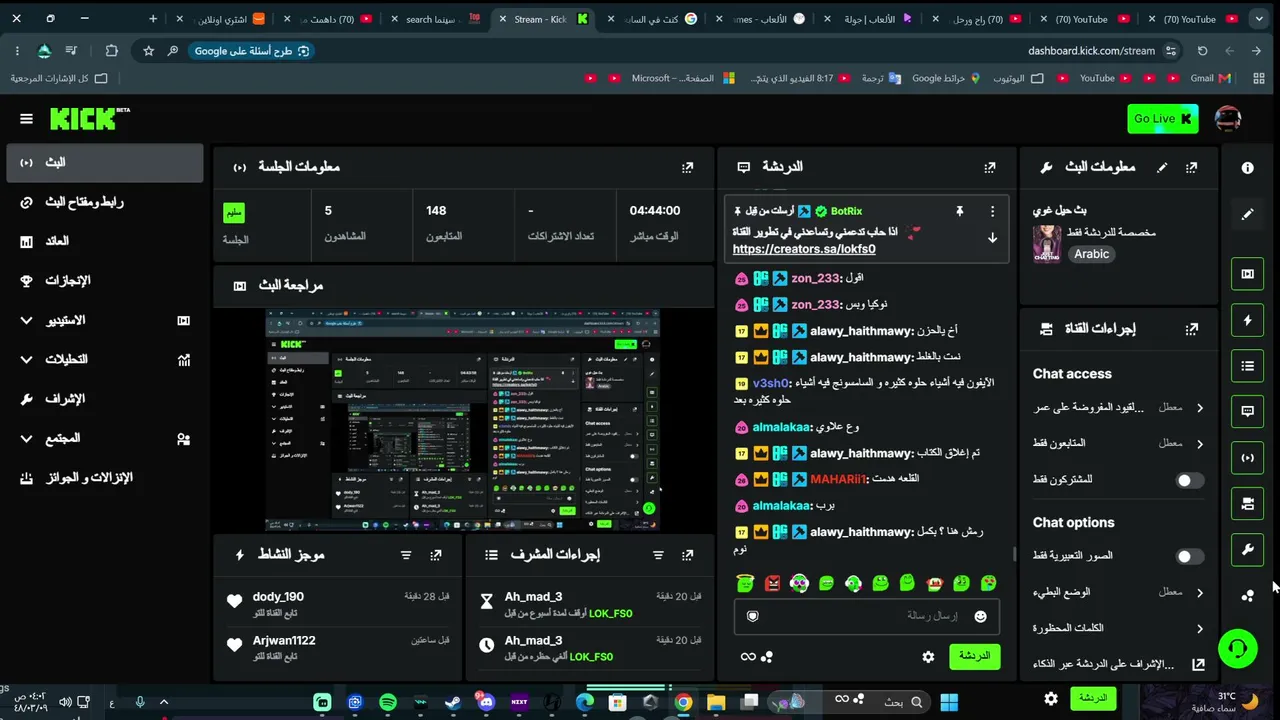The height and width of the screenshot is (720, 1280).
Task: Click the stream category thumbnail
Action: pos(1047,244)
